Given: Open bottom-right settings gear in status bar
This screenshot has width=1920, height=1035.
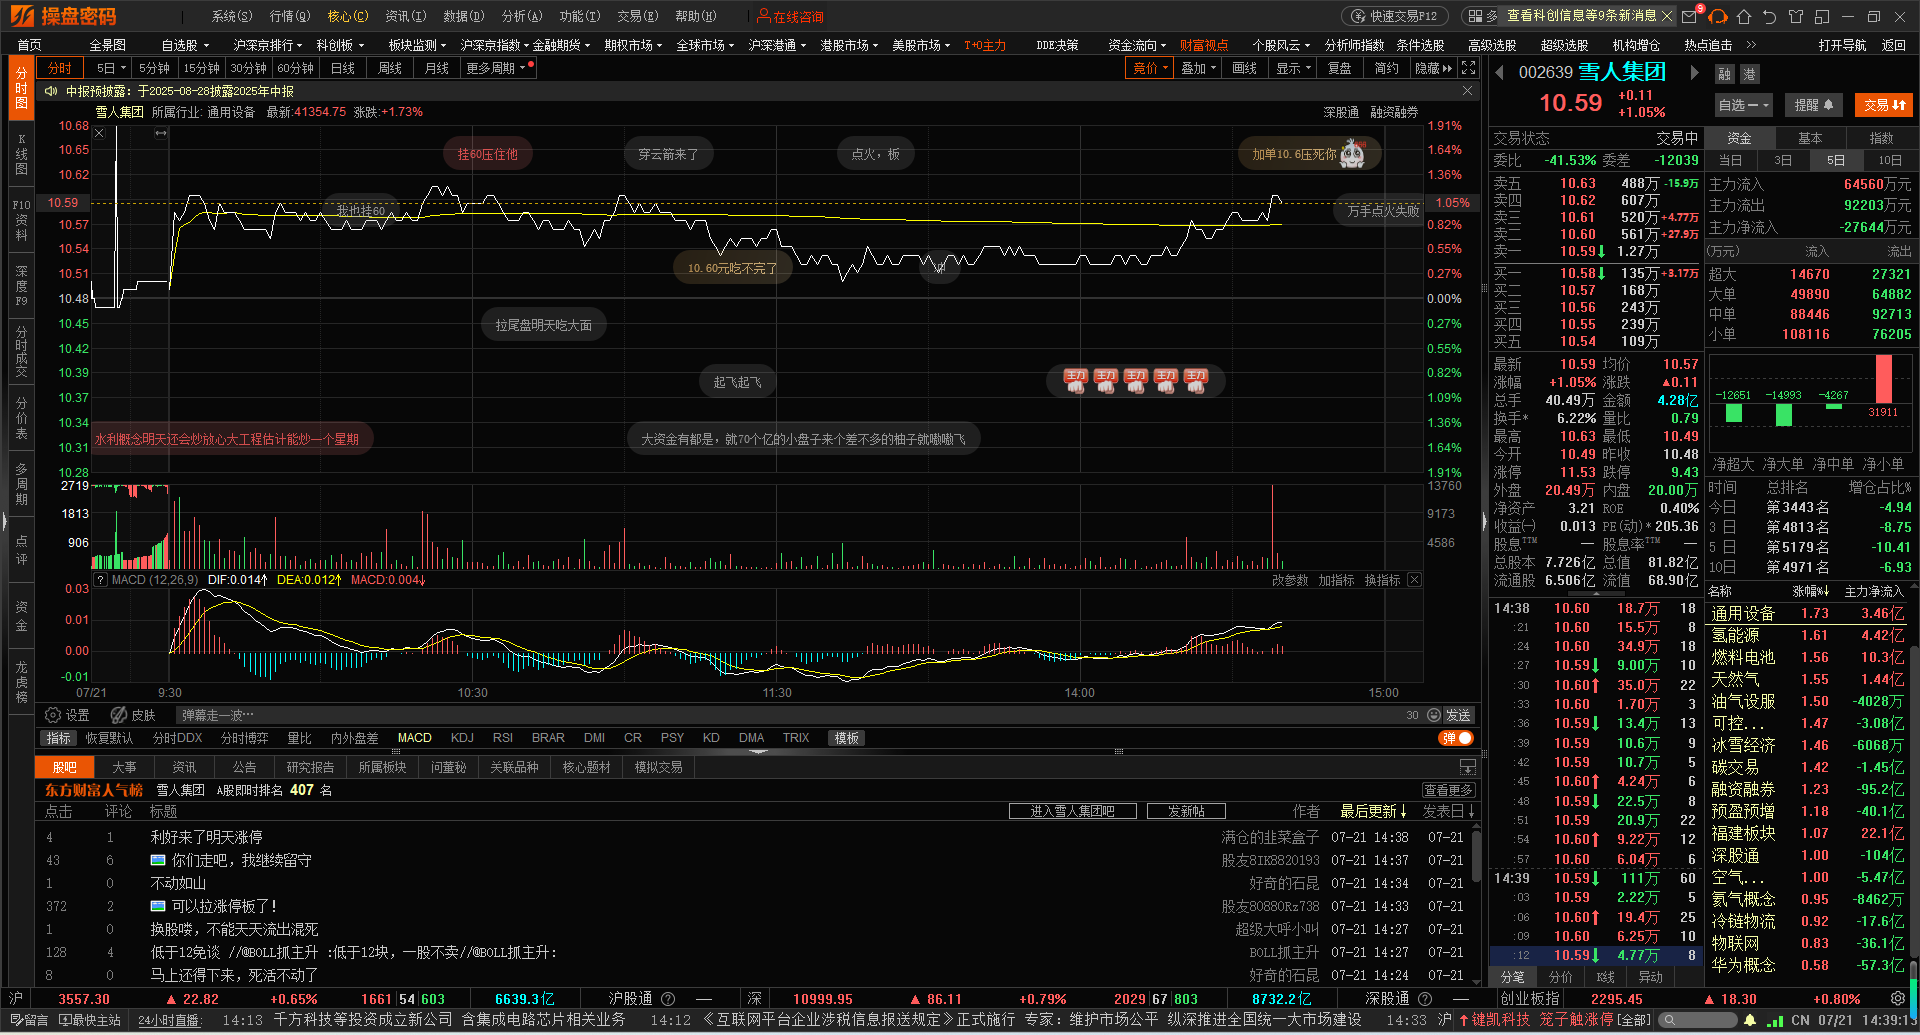Looking at the screenshot, I should 1898,999.
